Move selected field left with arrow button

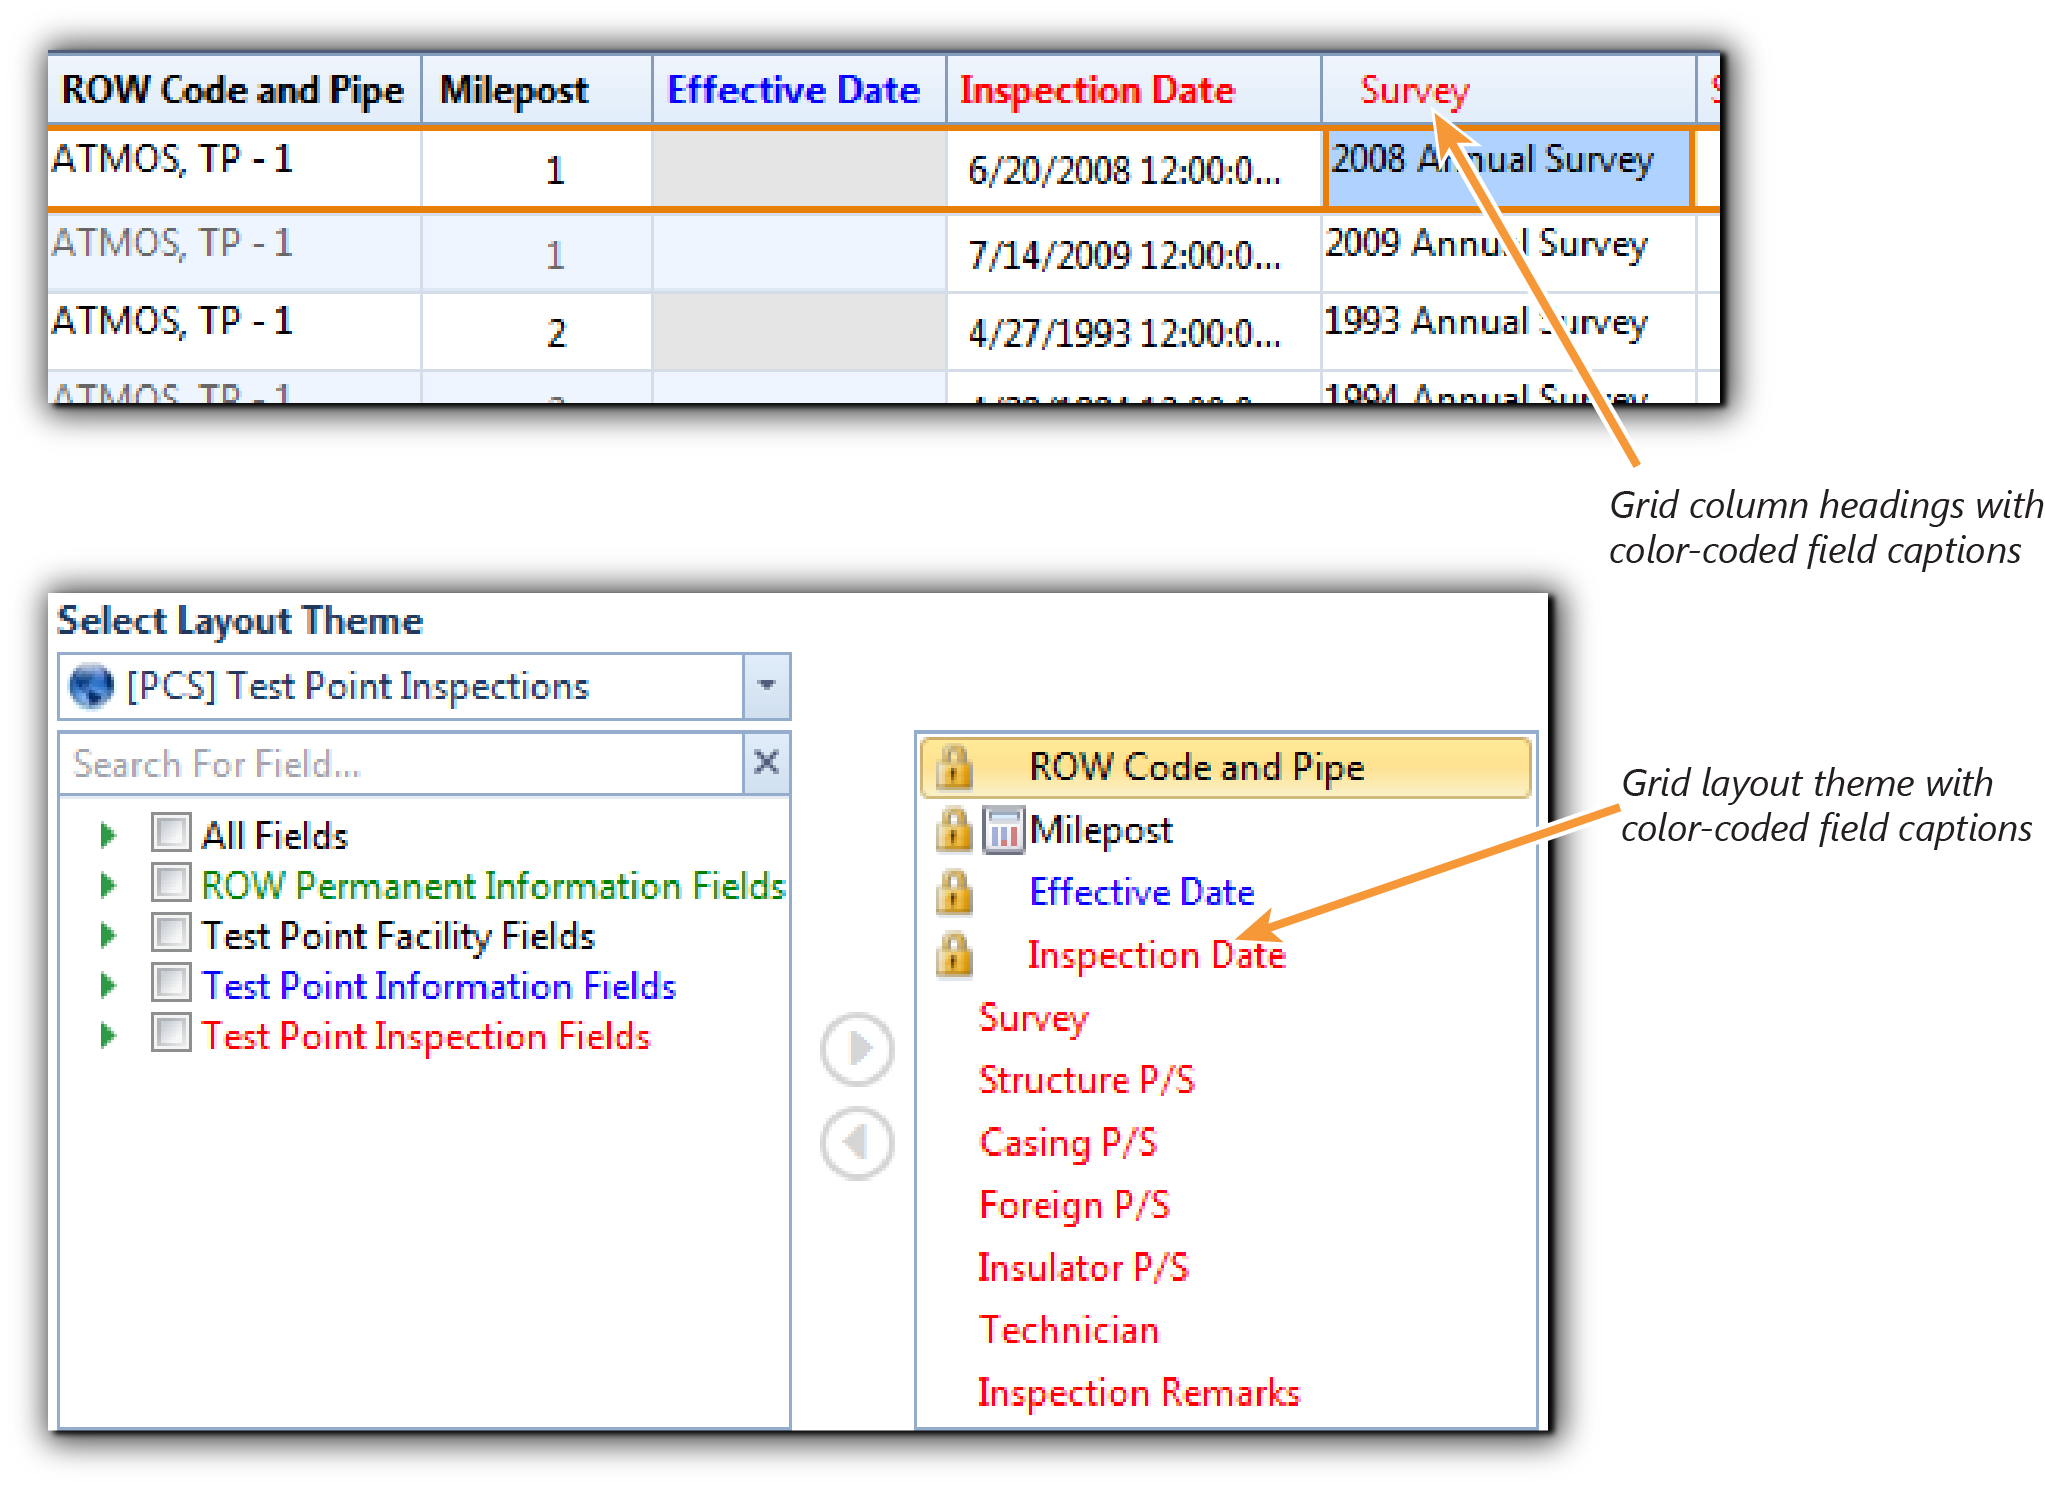click(857, 1143)
